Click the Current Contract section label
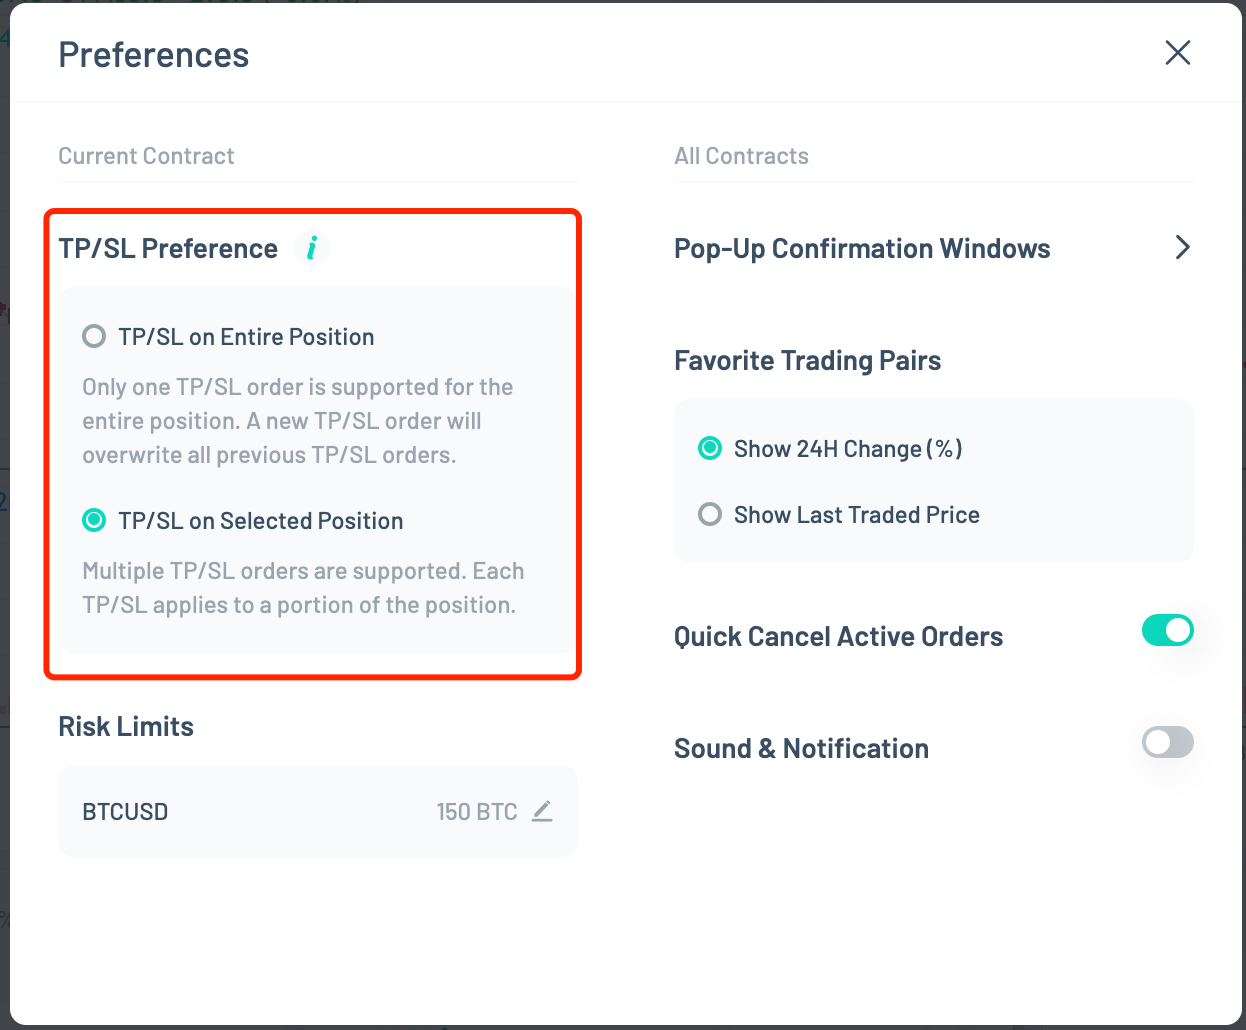The height and width of the screenshot is (1030, 1246). [146, 155]
